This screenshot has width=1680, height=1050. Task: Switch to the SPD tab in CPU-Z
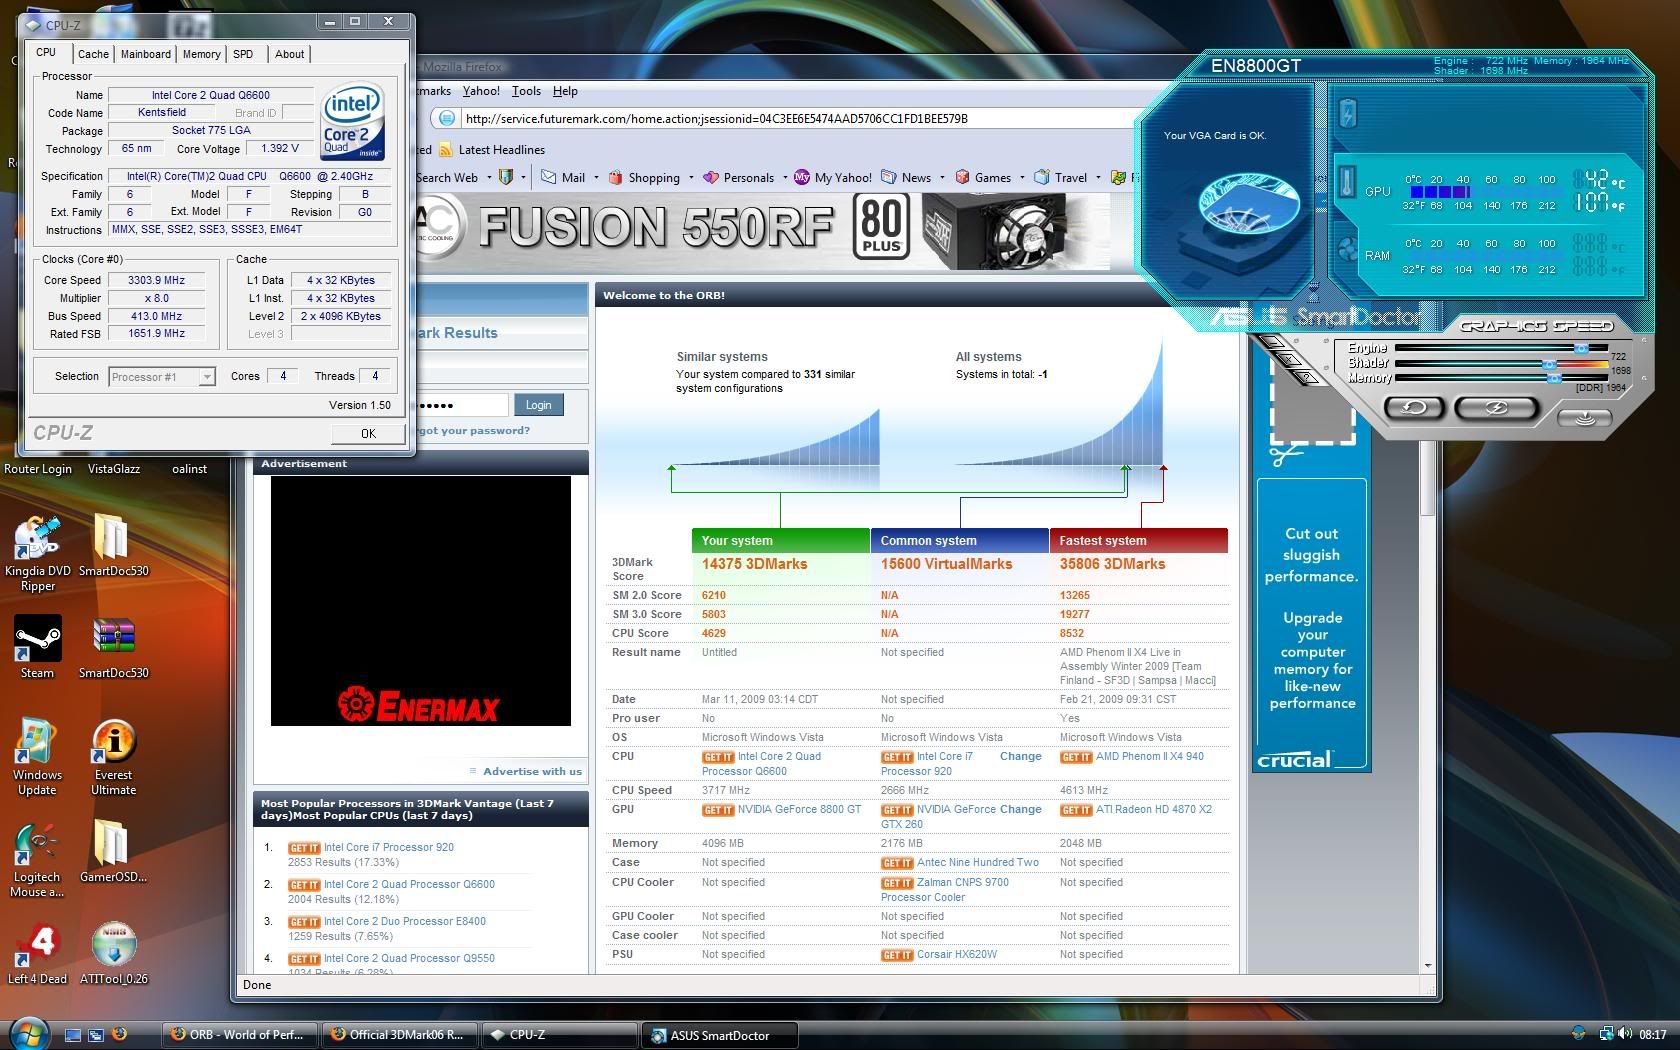pos(243,54)
